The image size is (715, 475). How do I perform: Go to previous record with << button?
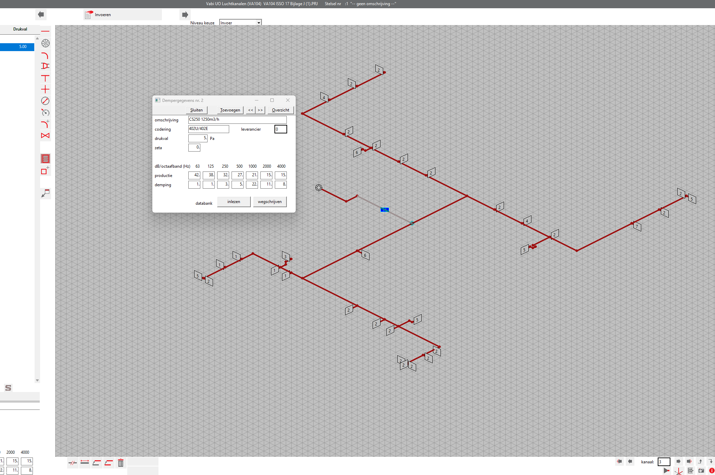click(x=251, y=110)
